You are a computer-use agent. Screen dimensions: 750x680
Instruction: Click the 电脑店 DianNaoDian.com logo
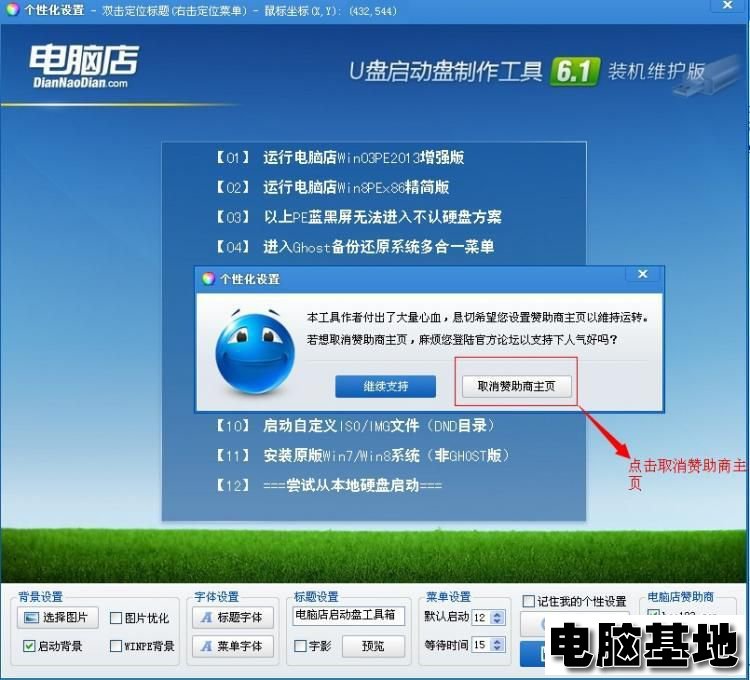(x=84, y=66)
